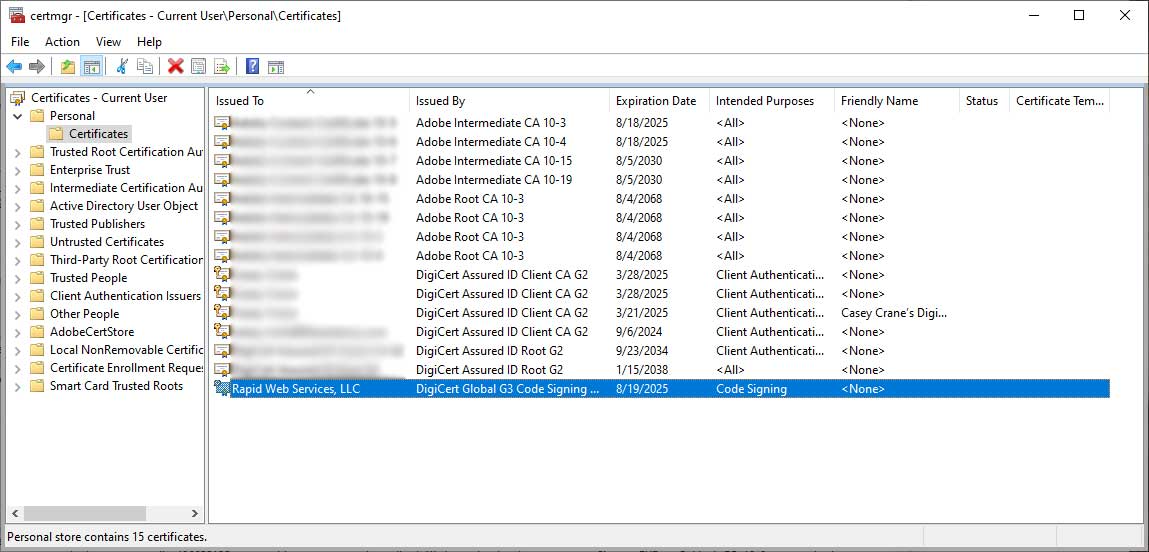
Task: Toggle the Show/Hide Action Pane icon
Action: point(276,67)
